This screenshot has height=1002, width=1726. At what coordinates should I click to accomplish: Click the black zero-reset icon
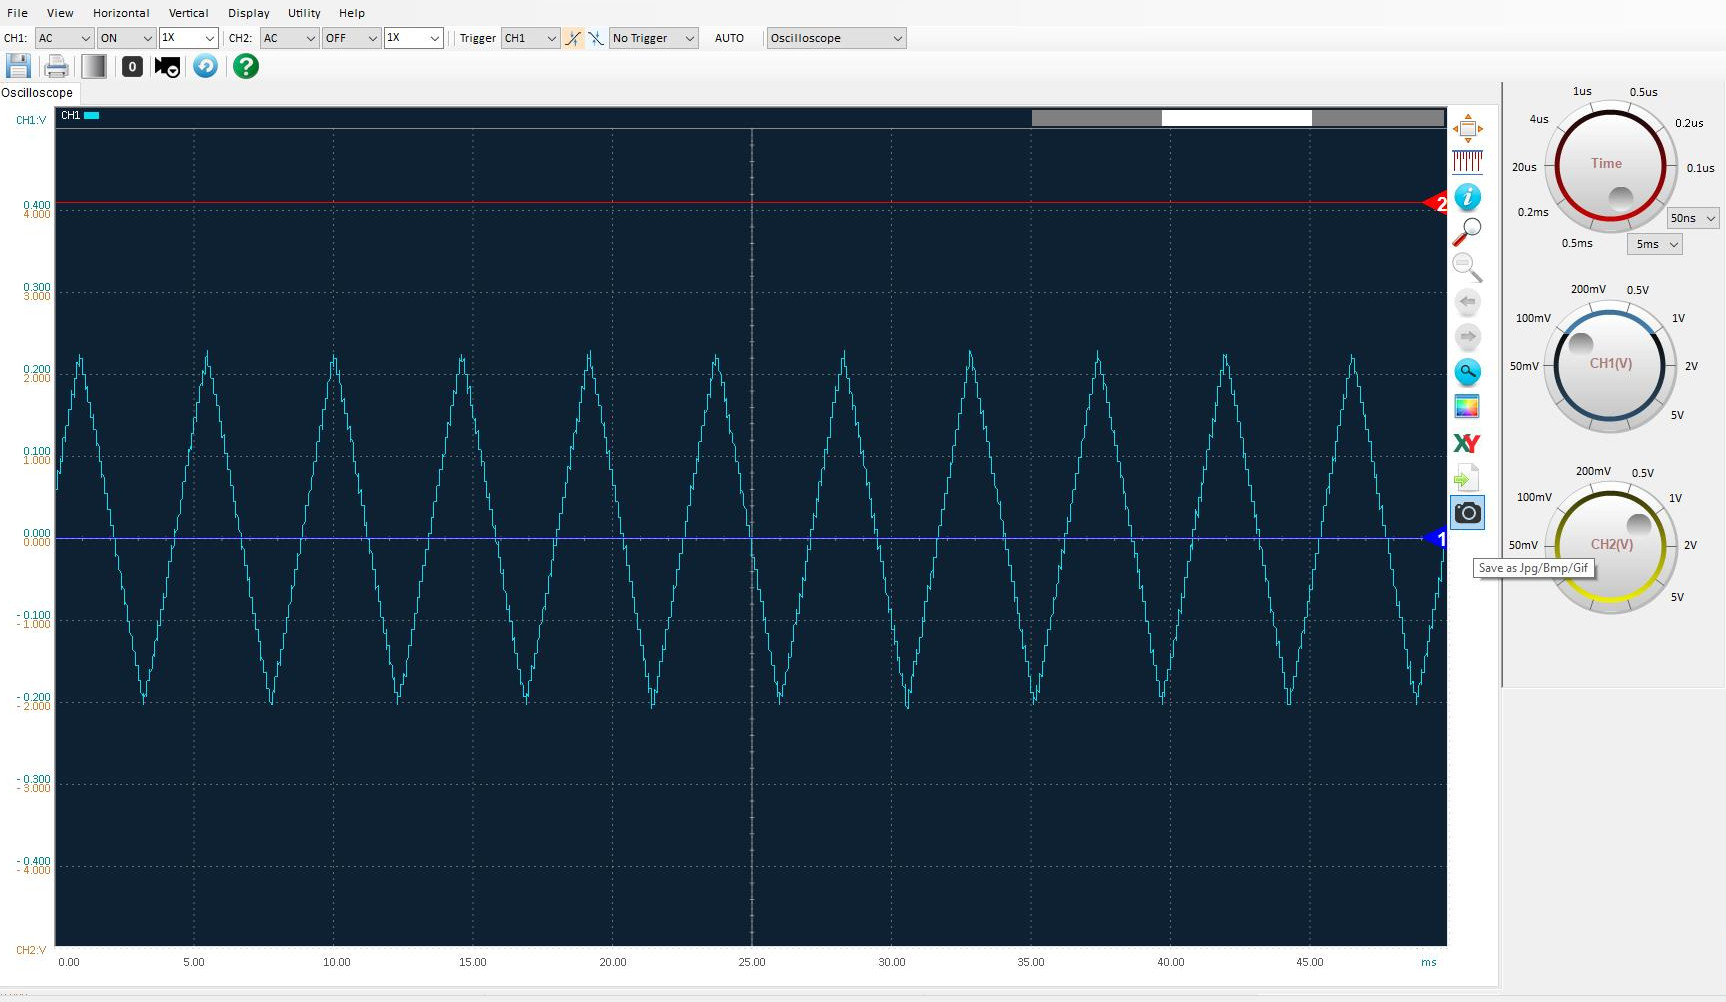pos(132,66)
